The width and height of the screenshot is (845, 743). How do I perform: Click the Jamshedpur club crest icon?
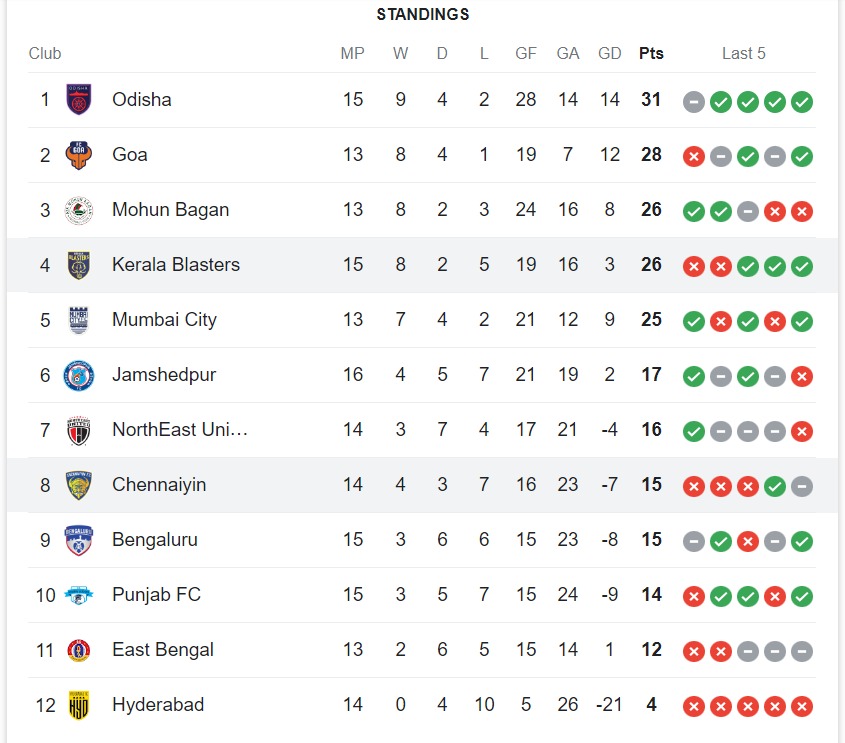pyautogui.click(x=78, y=375)
